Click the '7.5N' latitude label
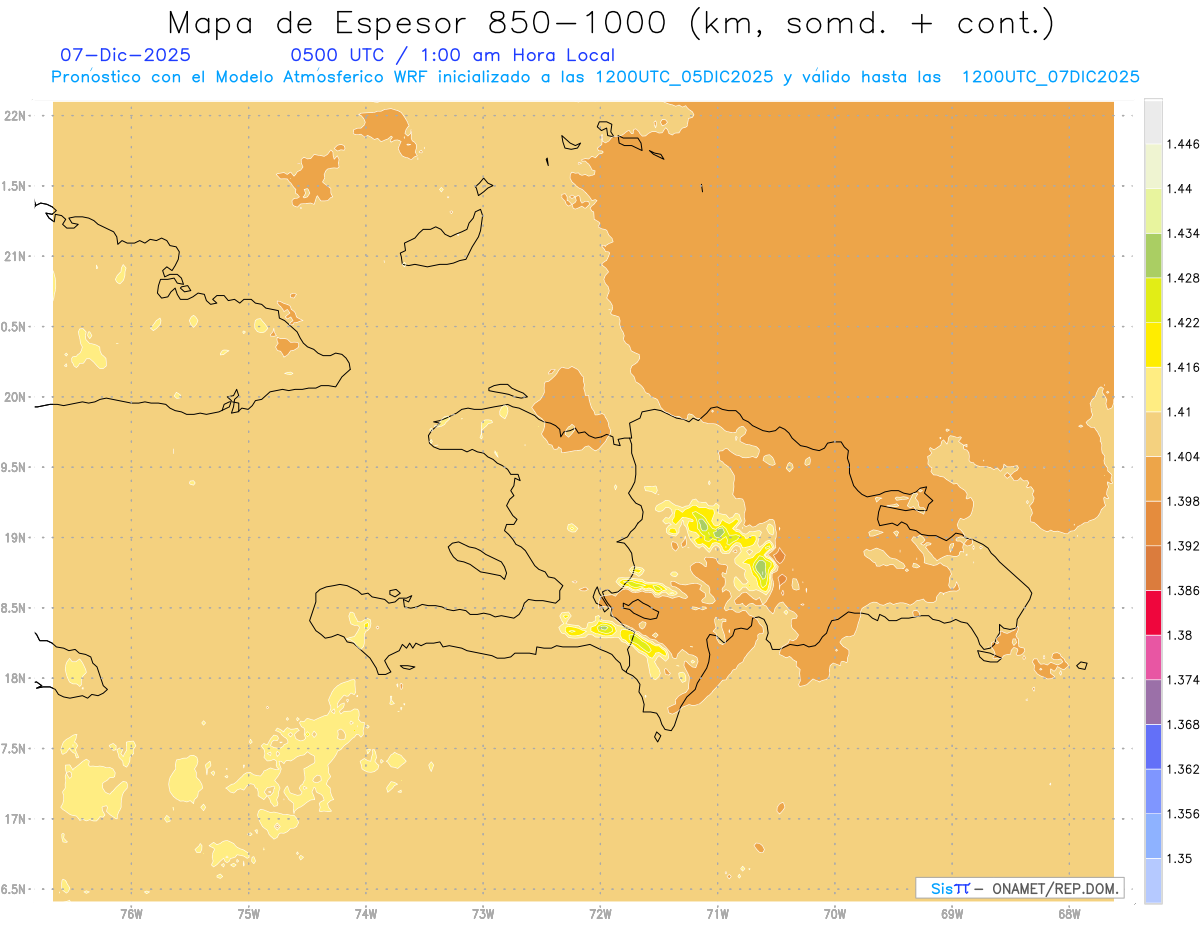The height and width of the screenshot is (927, 1200). [14, 750]
